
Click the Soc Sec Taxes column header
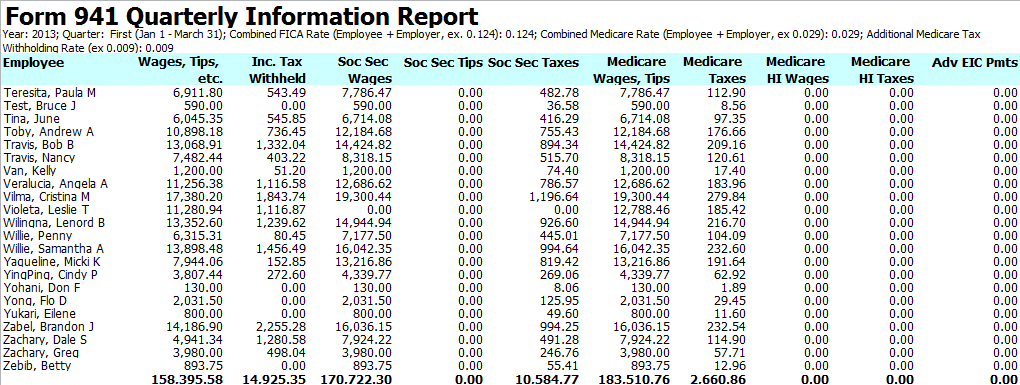533,63
